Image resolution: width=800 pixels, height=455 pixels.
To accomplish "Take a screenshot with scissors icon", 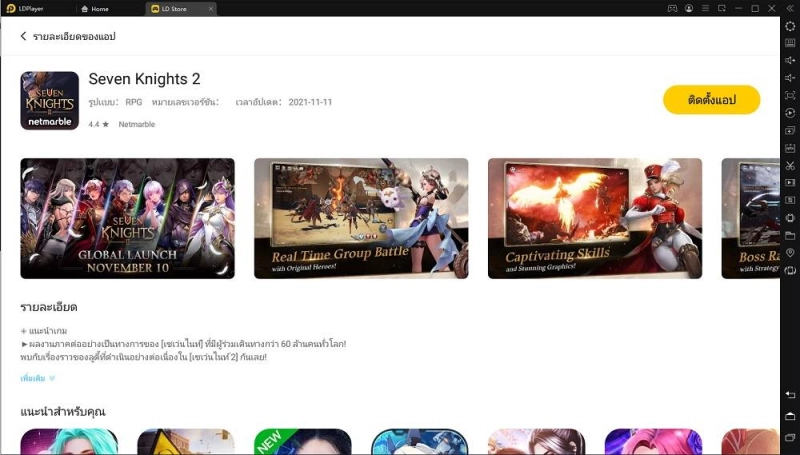I will pyautogui.click(x=790, y=165).
